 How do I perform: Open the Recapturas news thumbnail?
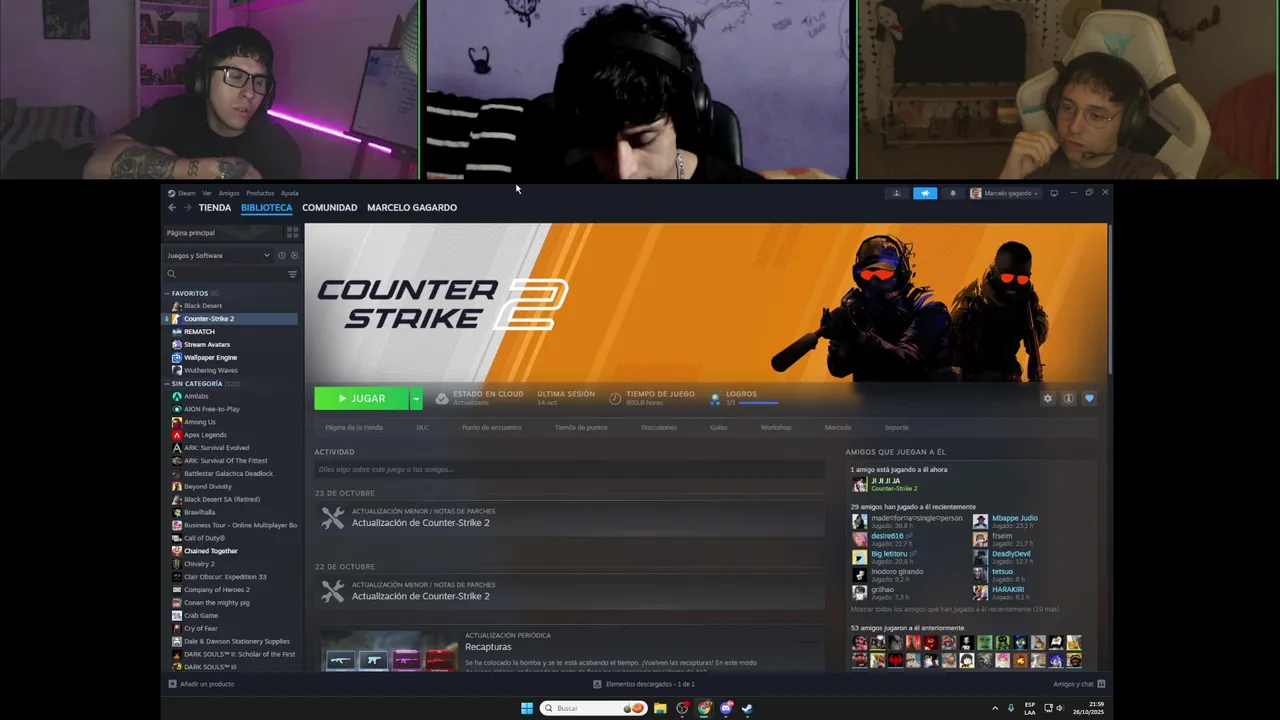click(x=389, y=650)
